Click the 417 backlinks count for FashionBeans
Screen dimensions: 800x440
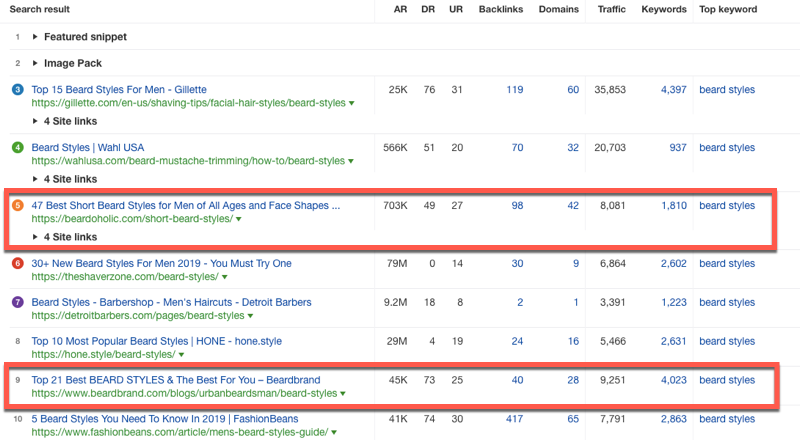[514, 419]
